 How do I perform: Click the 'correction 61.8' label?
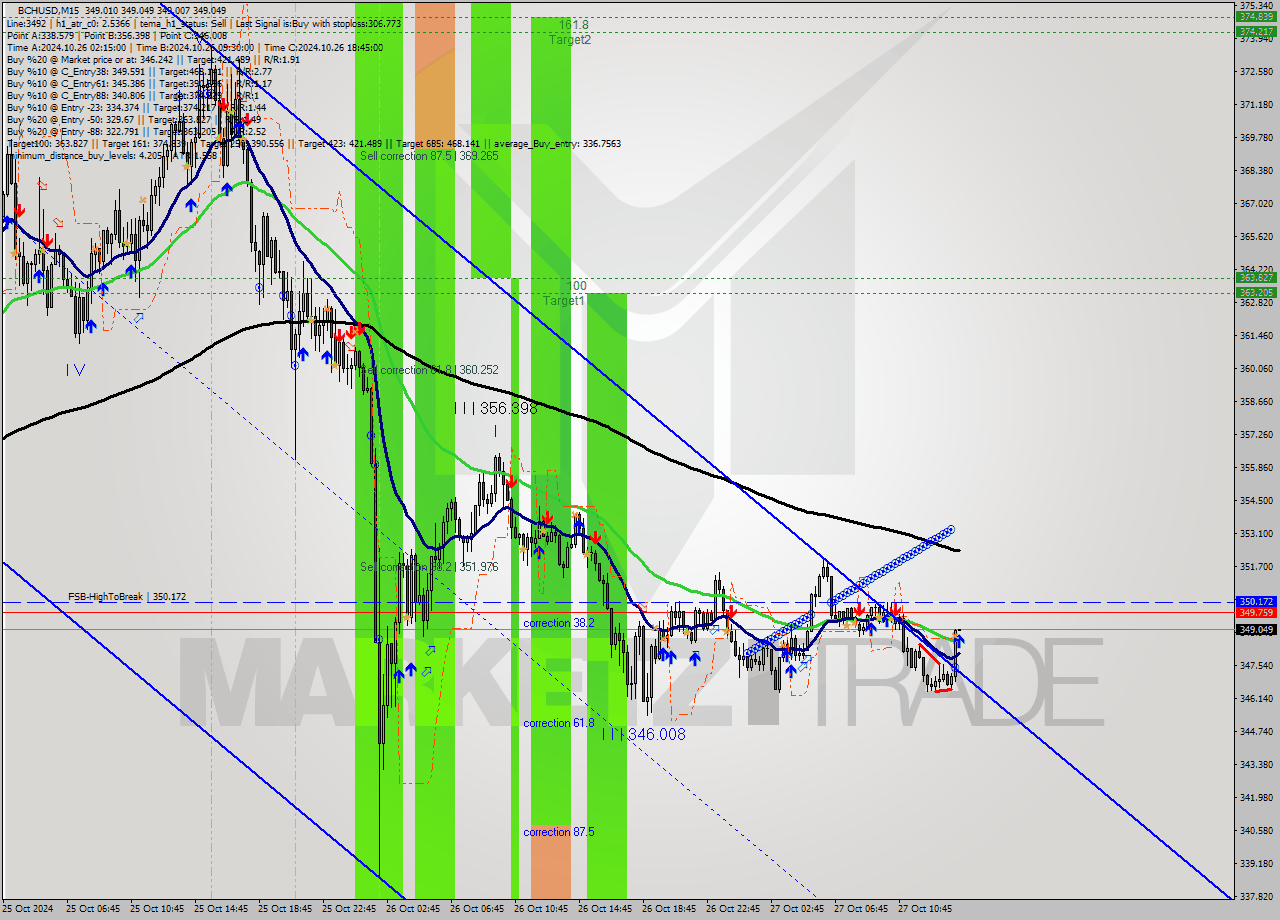click(559, 723)
